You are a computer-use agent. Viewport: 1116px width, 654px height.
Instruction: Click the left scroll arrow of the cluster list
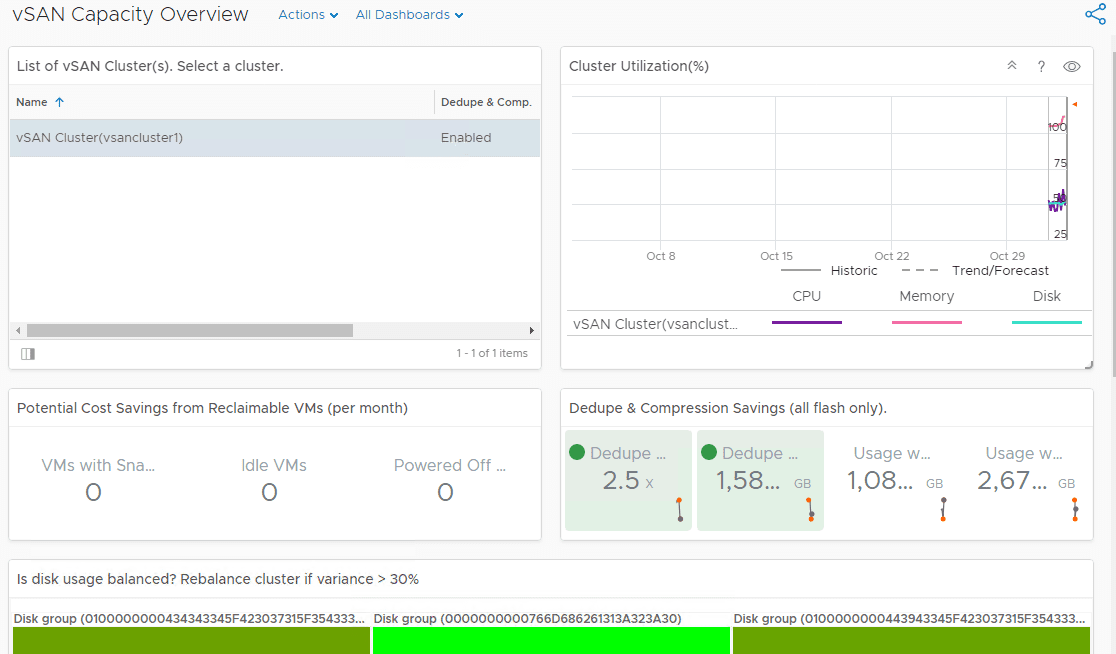[17, 329]
